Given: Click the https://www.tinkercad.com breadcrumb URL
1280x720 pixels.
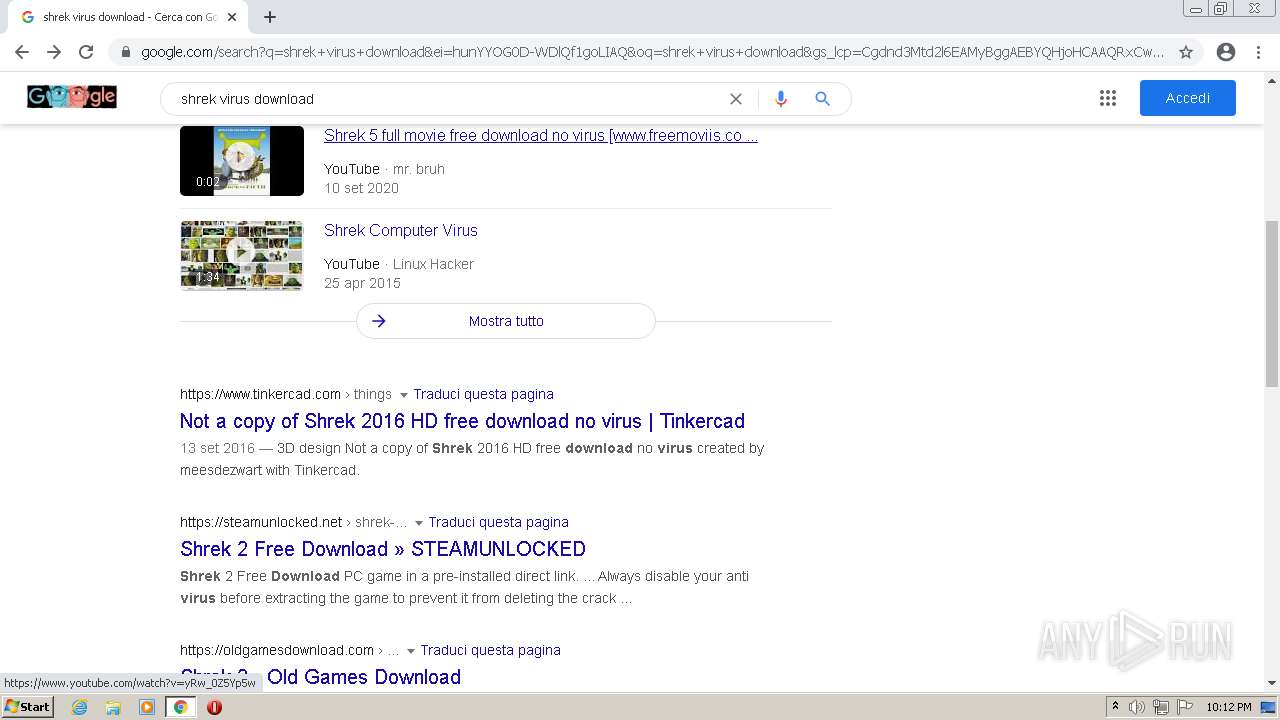Looking at the screenshot, I should (260, 394).
